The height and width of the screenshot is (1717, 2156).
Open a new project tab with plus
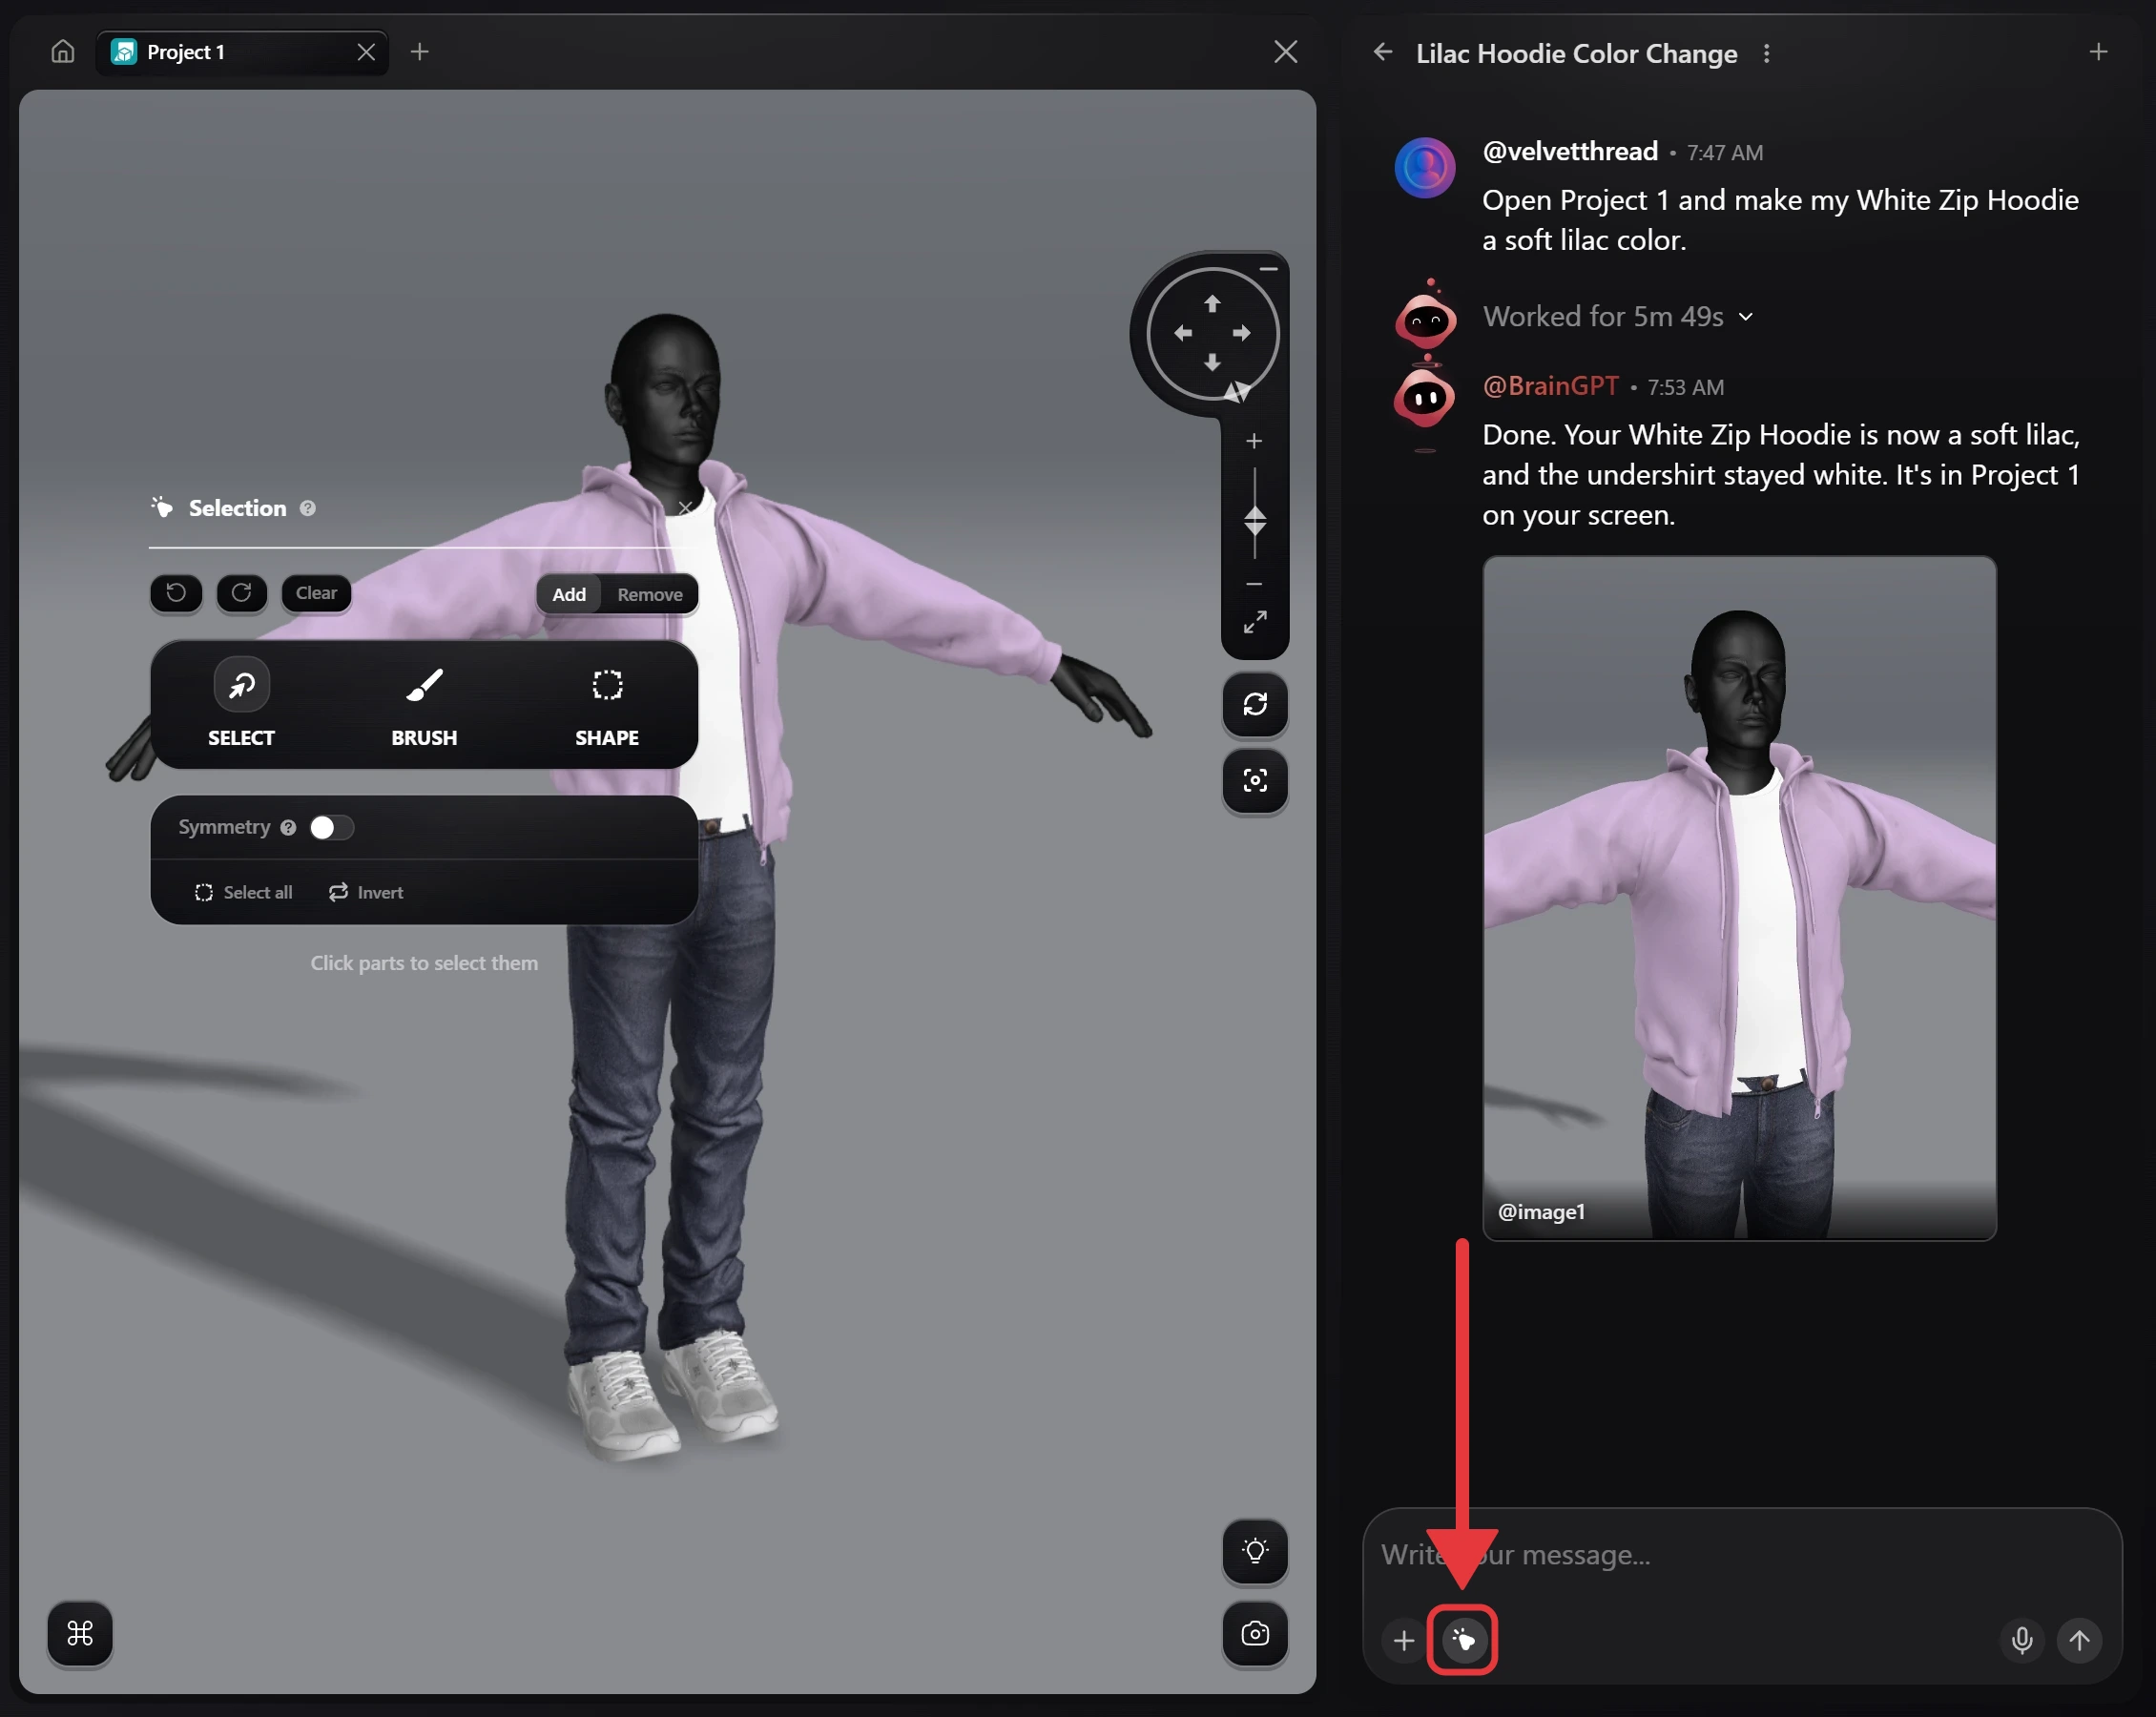pos(420,52)
